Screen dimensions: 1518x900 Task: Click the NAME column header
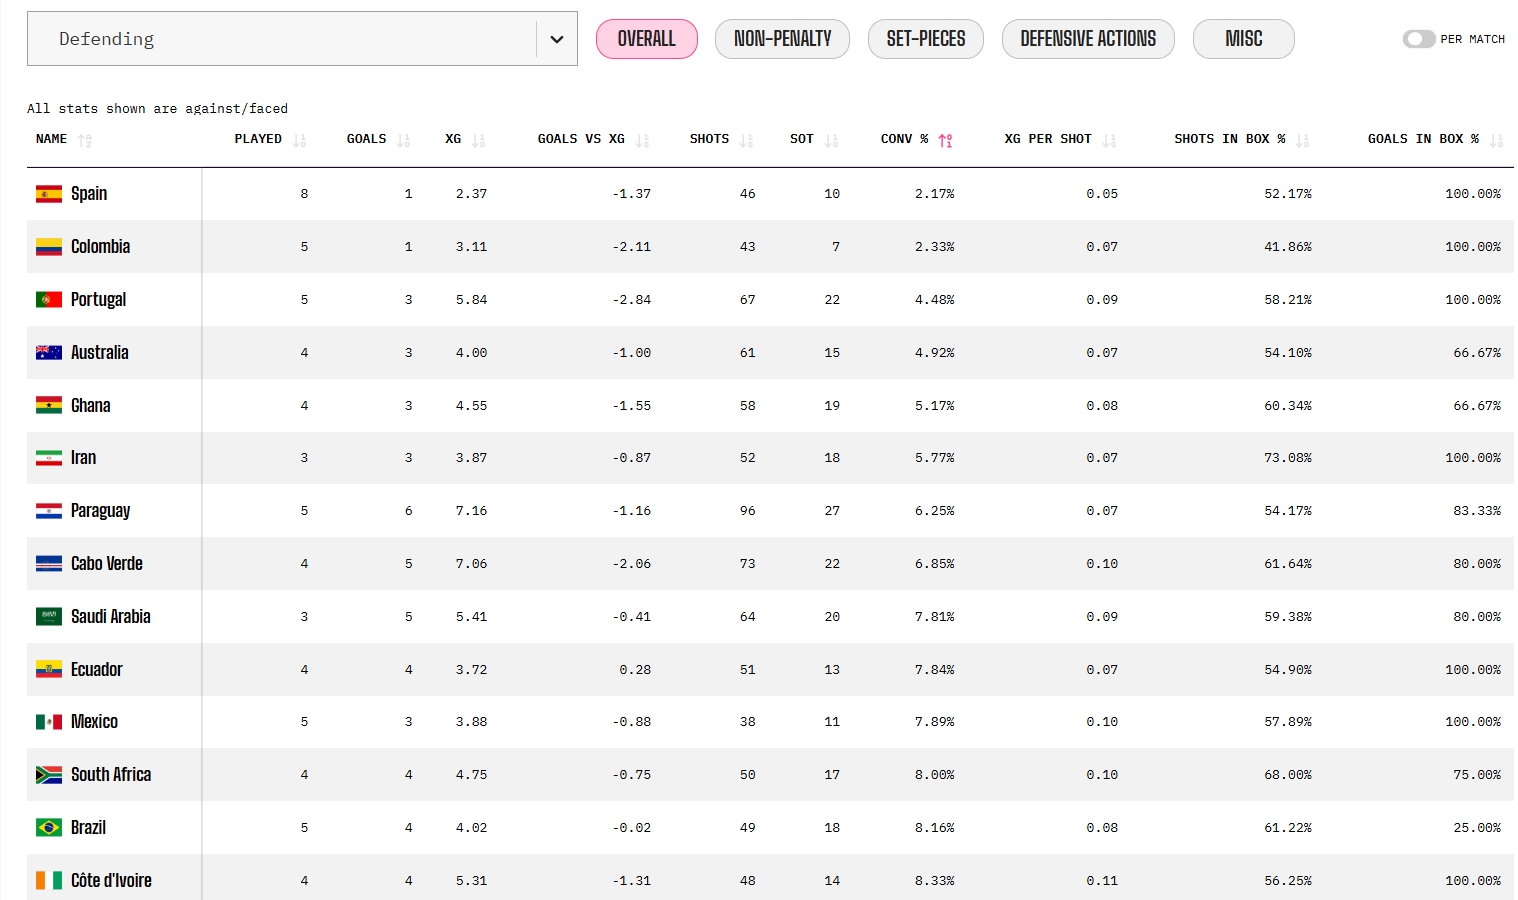[x=51, y=139]
